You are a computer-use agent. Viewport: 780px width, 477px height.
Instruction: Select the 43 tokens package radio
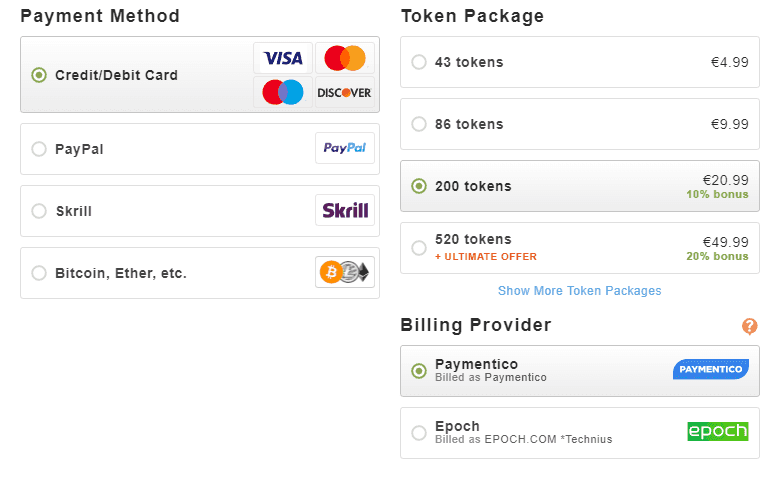coord(419,62)
